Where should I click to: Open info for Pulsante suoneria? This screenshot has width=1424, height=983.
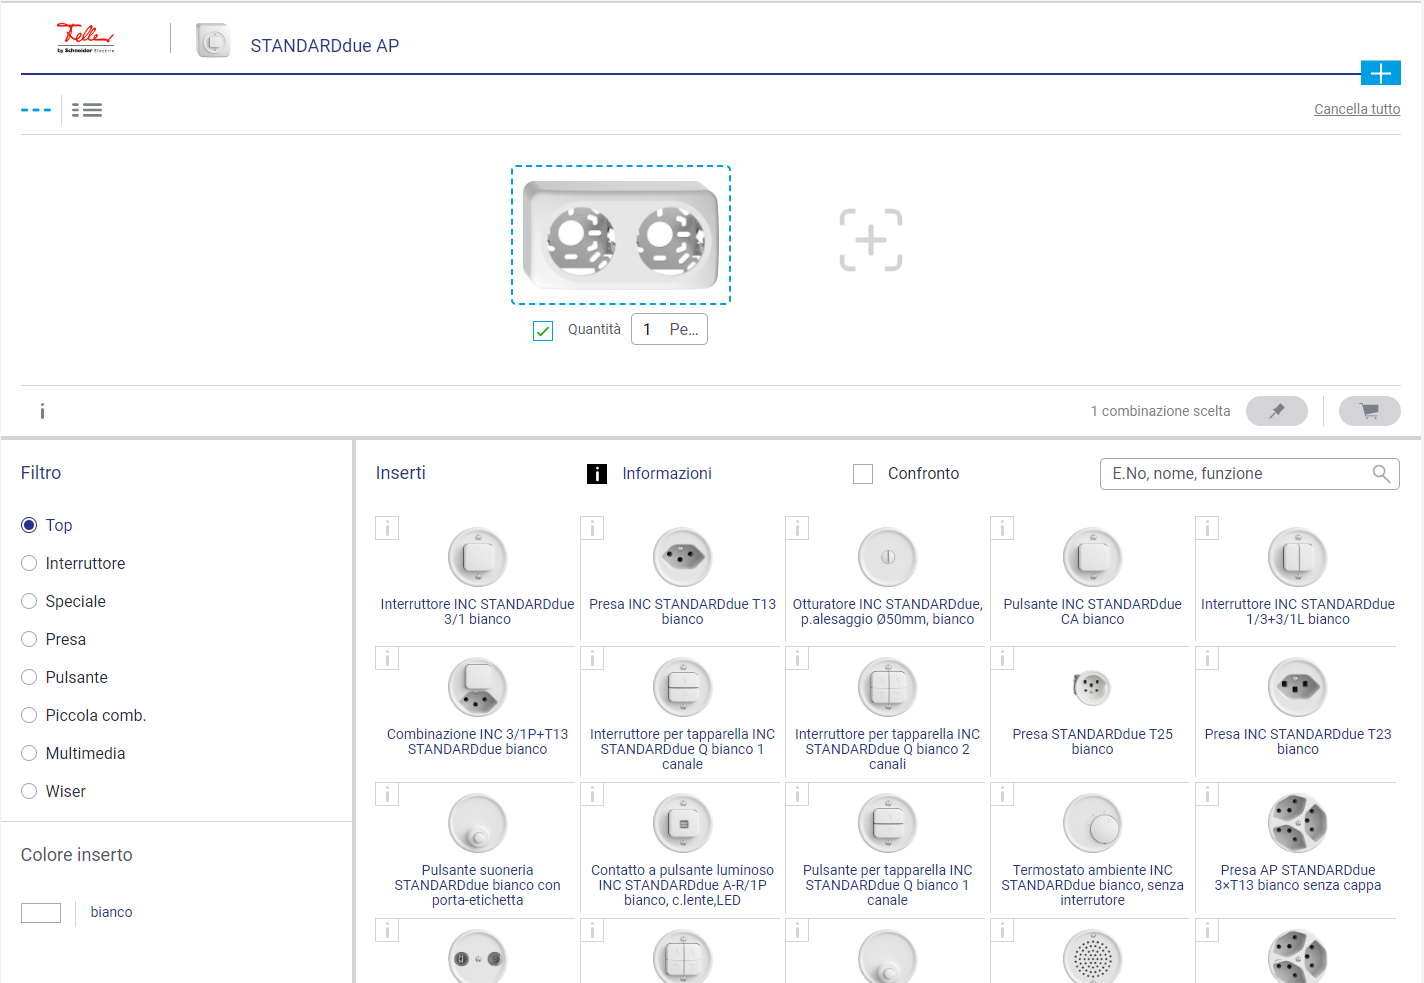[x=387, y=794]
